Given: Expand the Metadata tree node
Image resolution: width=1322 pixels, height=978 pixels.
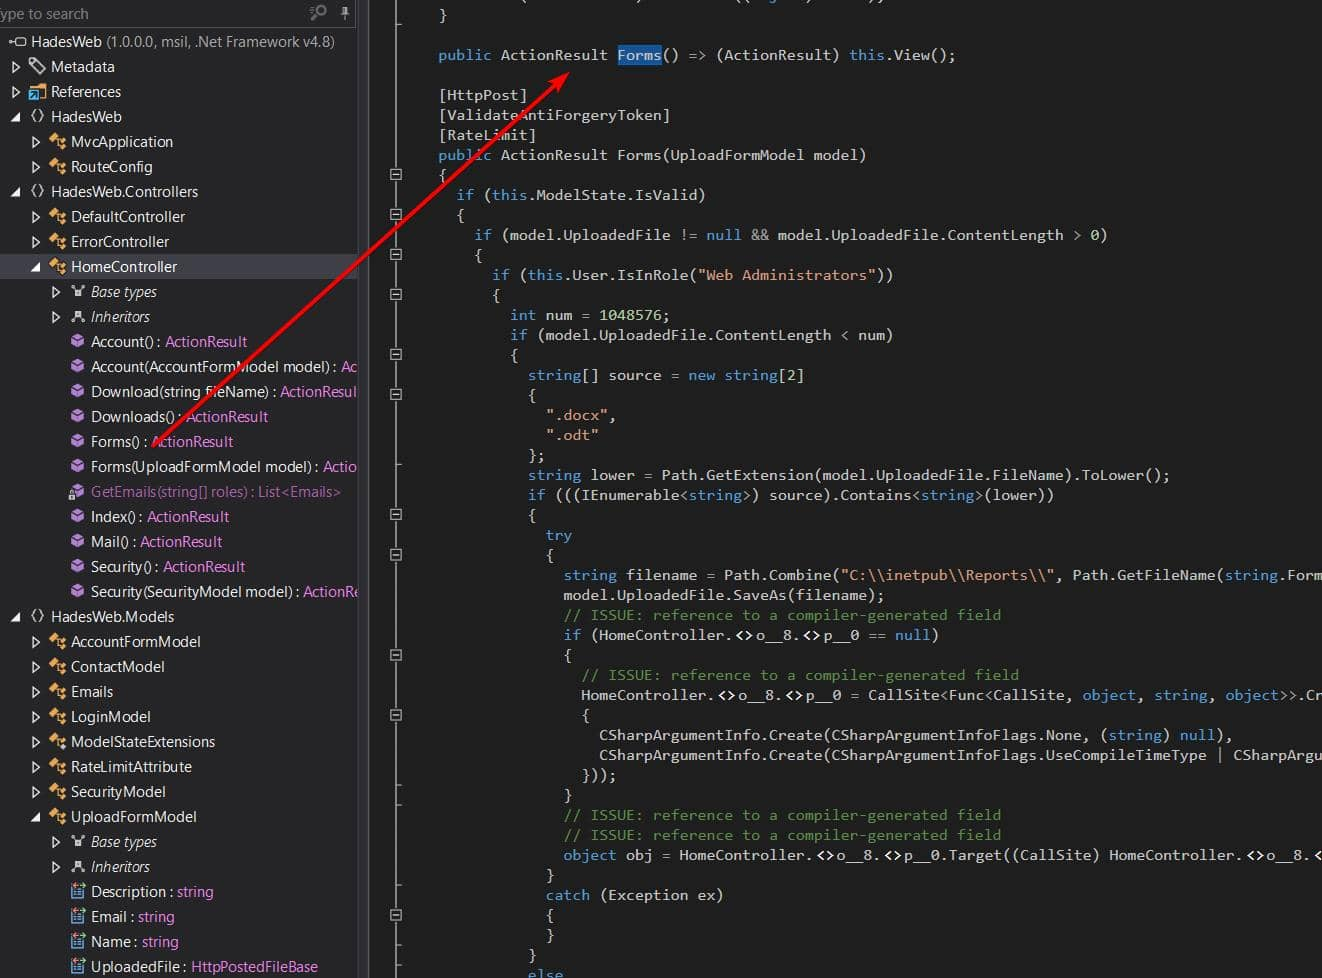Looking at the screenshot, I should [16, 67].
